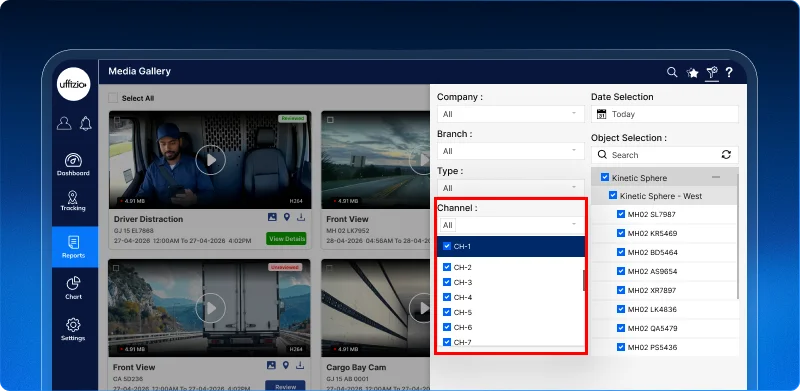Uncheck vehicle MH02 XR7897

621,290
